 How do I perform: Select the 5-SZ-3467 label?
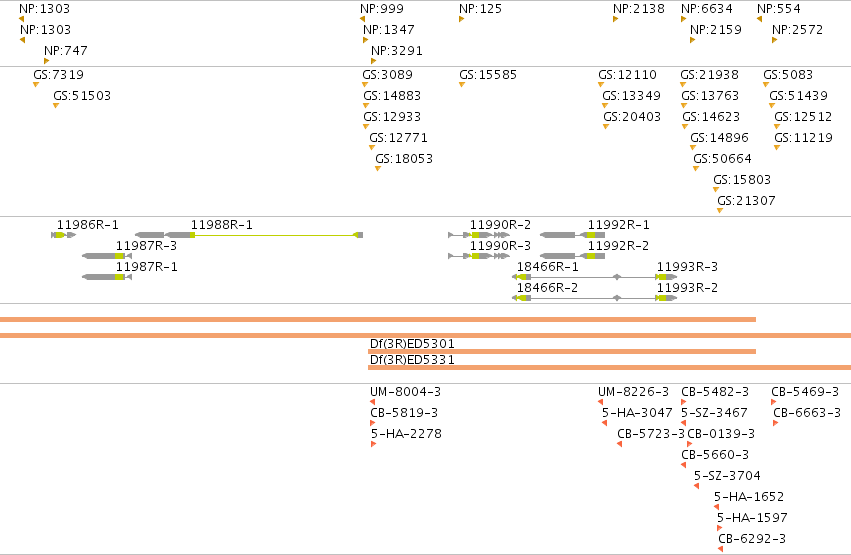(x=714, y=413)
